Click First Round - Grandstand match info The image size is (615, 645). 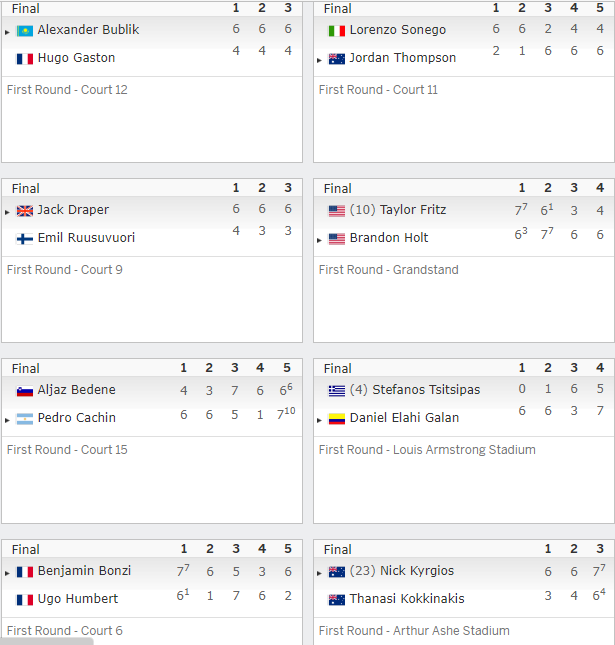coord(388,270)
